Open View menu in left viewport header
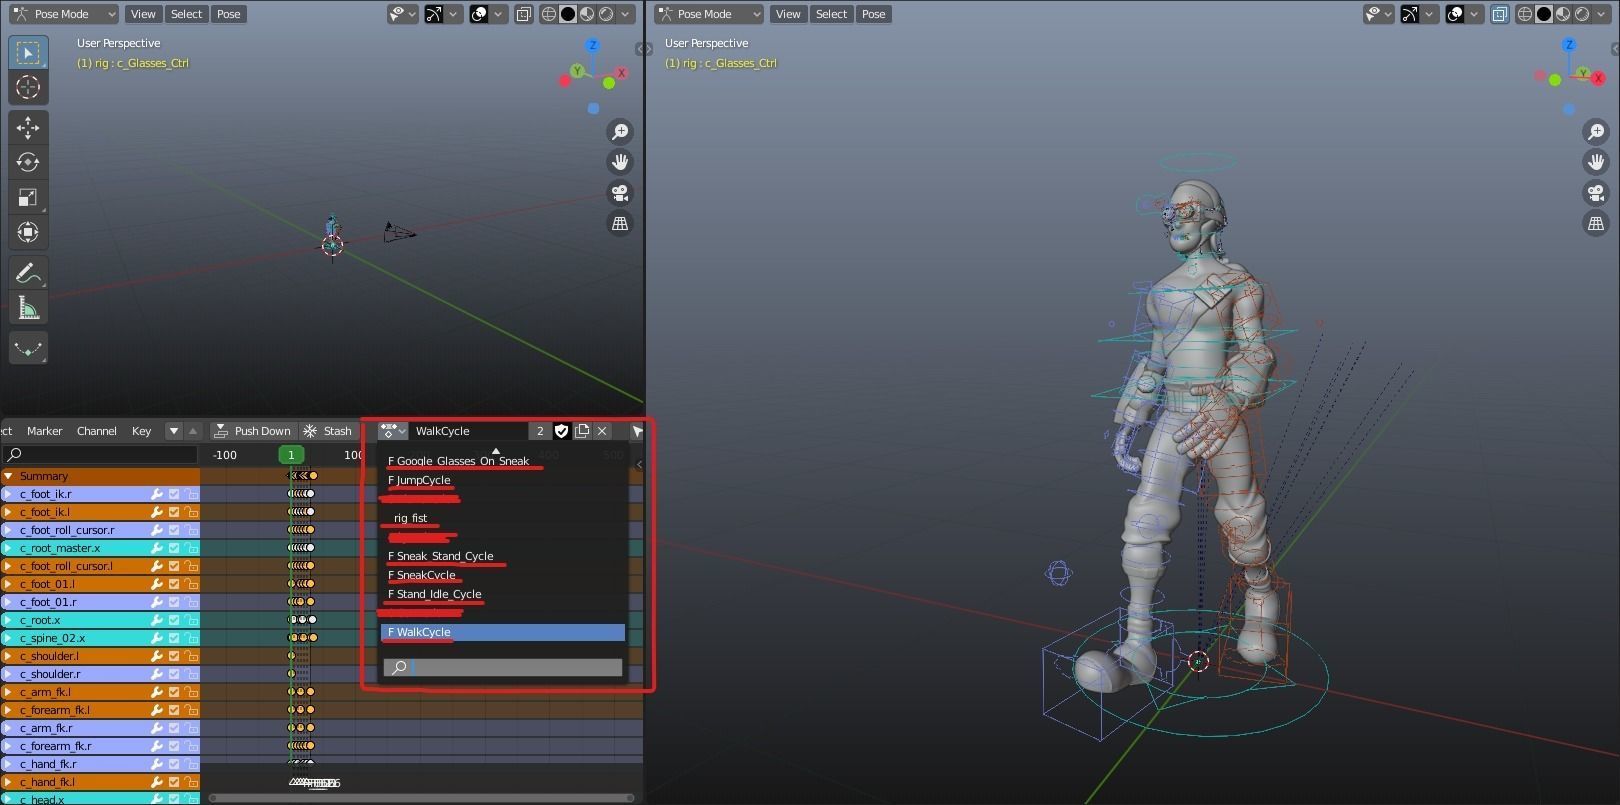Image resolution: width=1620 pixels, height=805 pixels. pos(143,14)
